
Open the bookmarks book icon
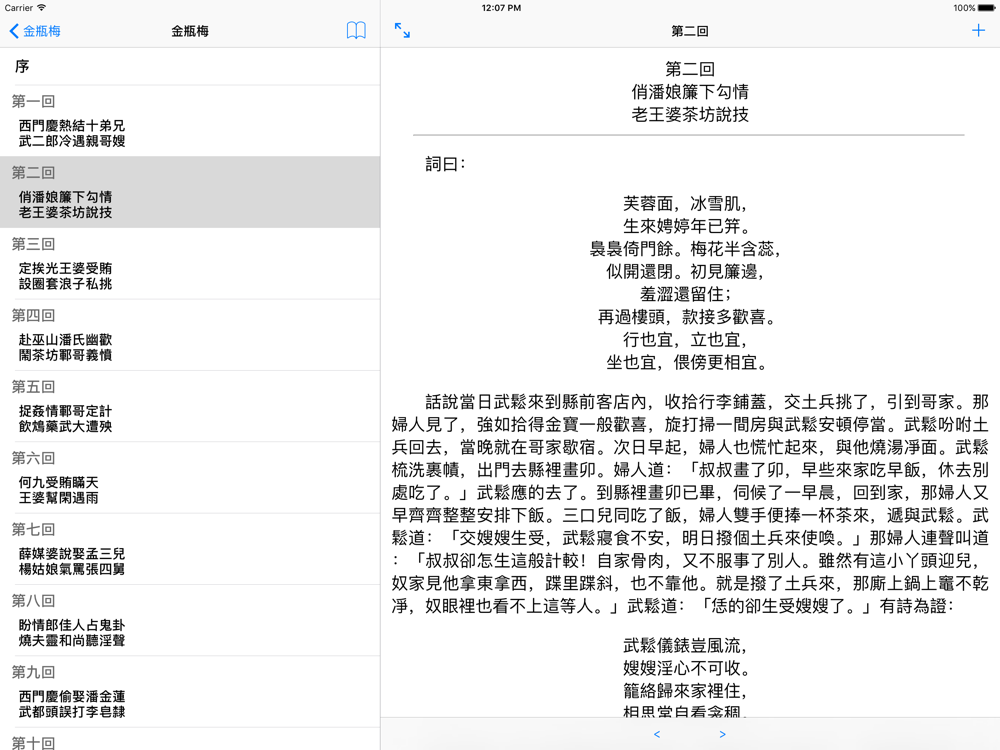(x=356, y=31)
